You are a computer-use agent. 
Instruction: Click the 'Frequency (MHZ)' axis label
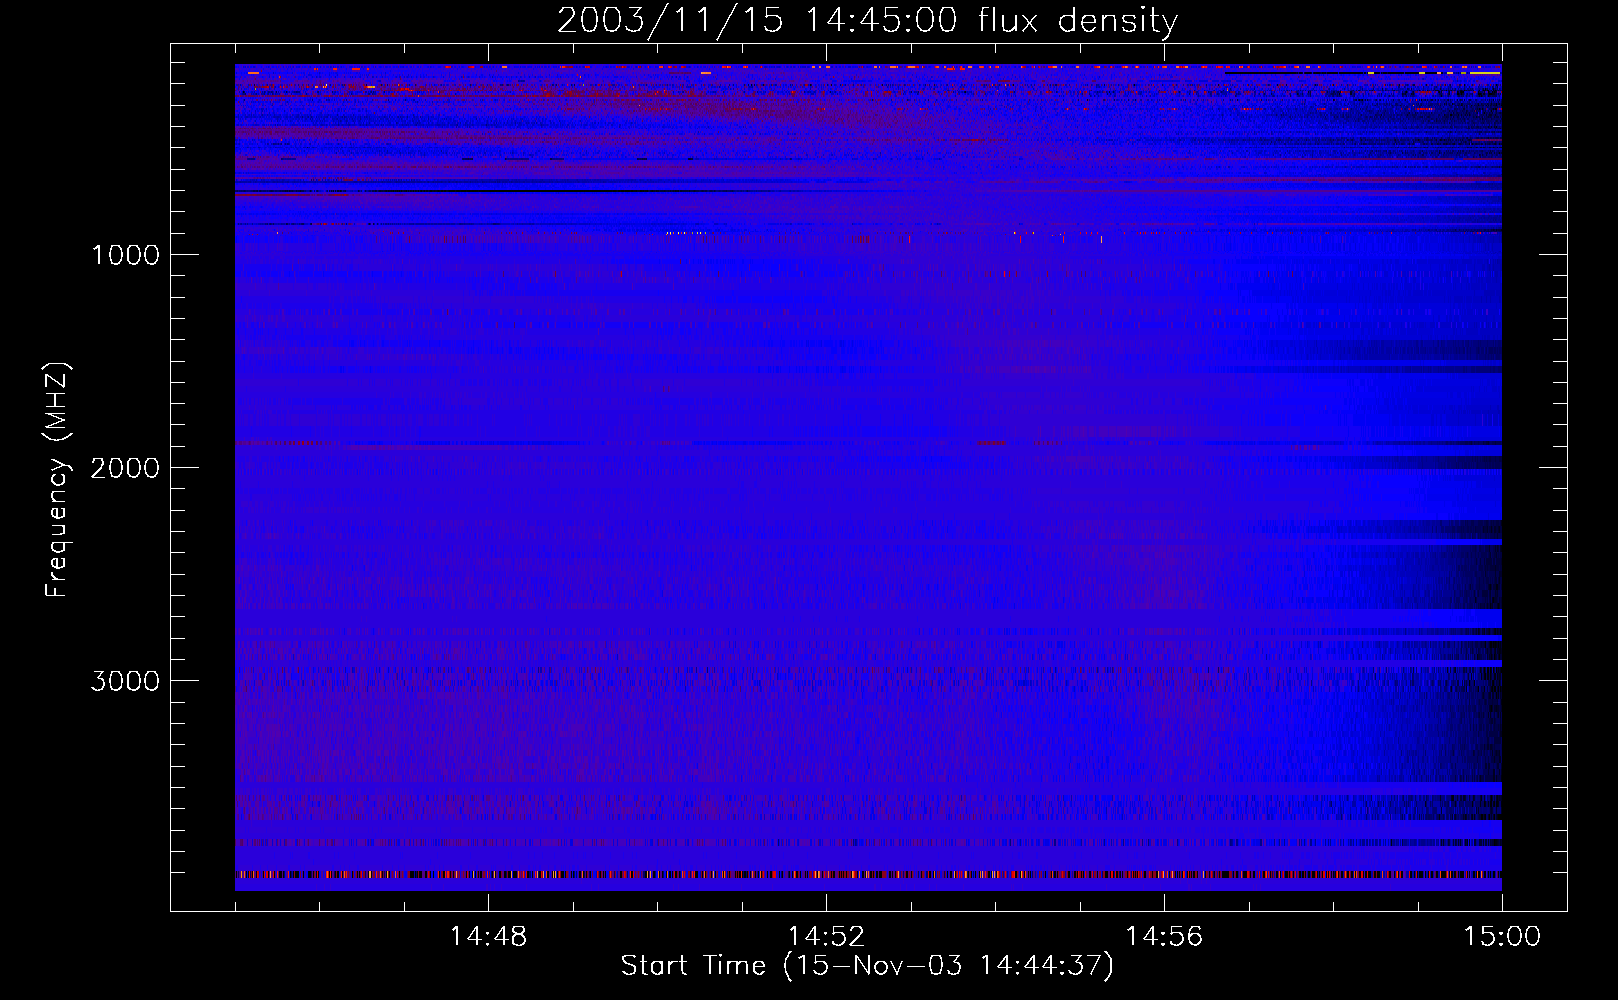coord(57,480)
